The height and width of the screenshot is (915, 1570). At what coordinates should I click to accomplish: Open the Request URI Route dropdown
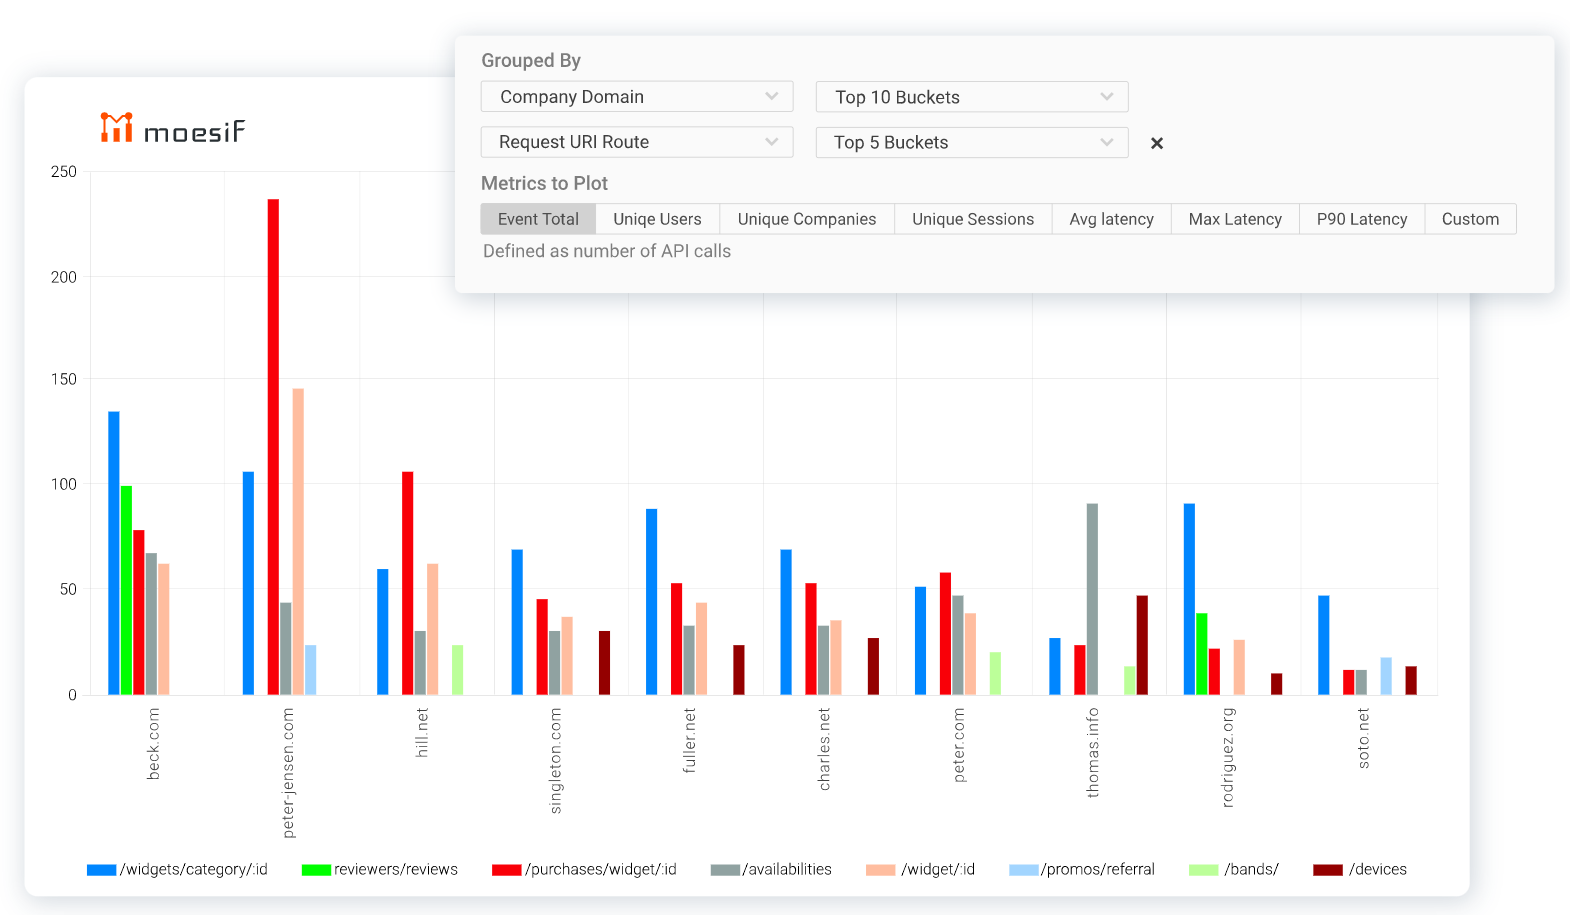637,142
